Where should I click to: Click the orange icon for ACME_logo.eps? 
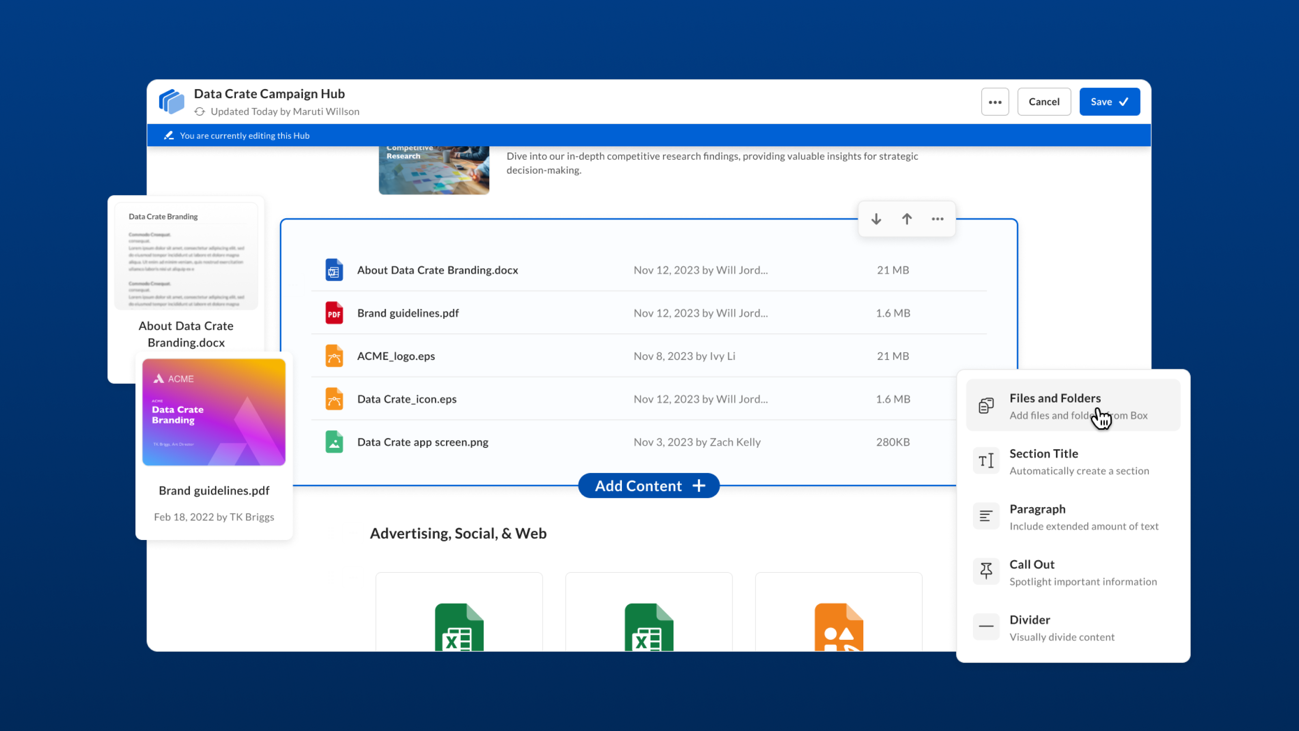[334, 356]
